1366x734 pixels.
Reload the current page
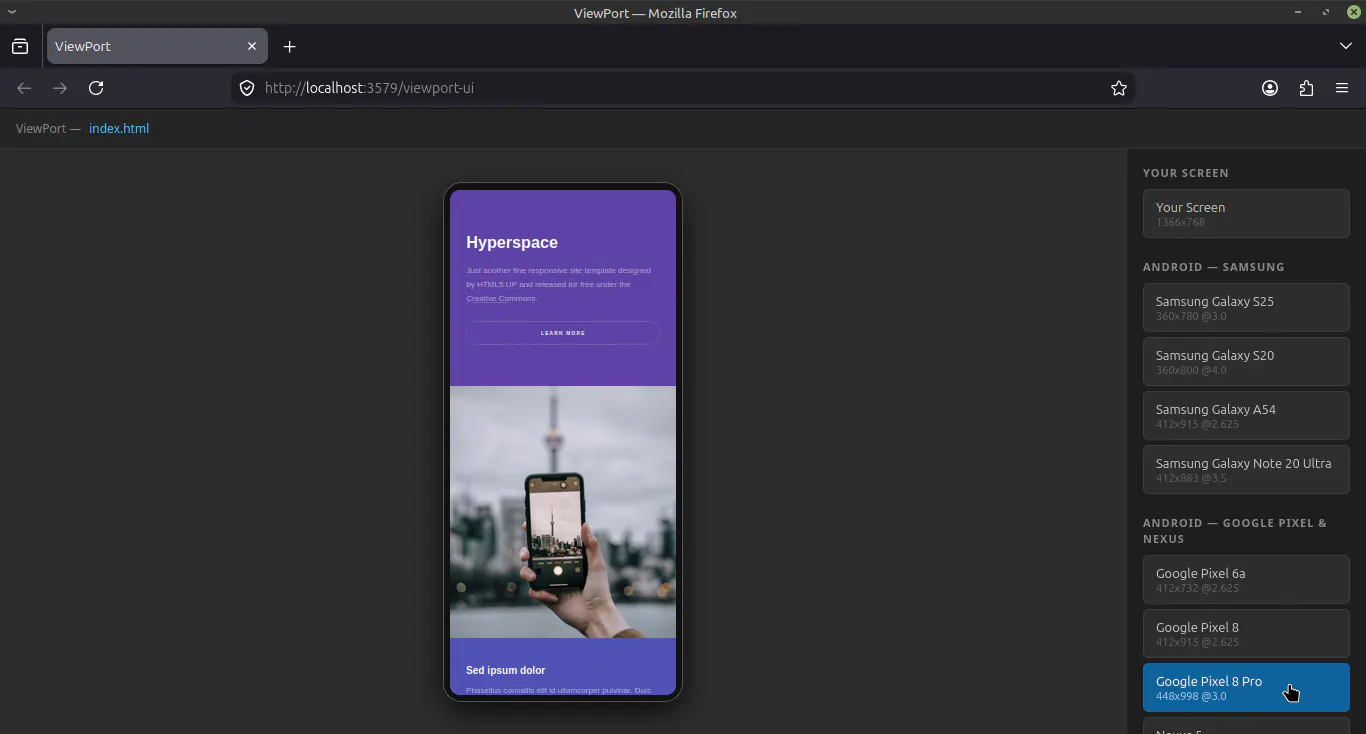coord(96,88)
